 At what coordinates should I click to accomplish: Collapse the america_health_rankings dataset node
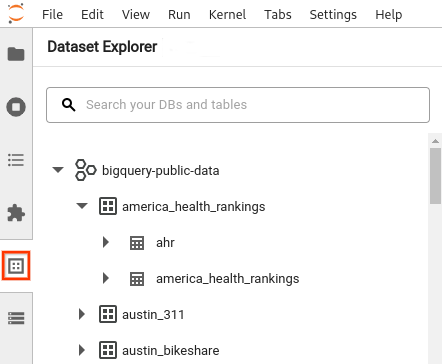click(x=82, y=206)
